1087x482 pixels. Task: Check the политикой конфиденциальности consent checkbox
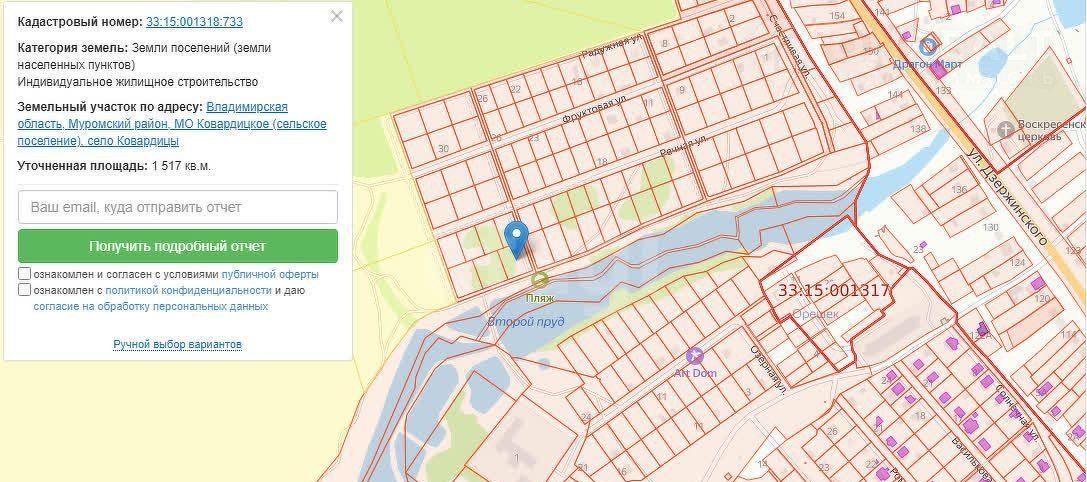coord(24,290)
